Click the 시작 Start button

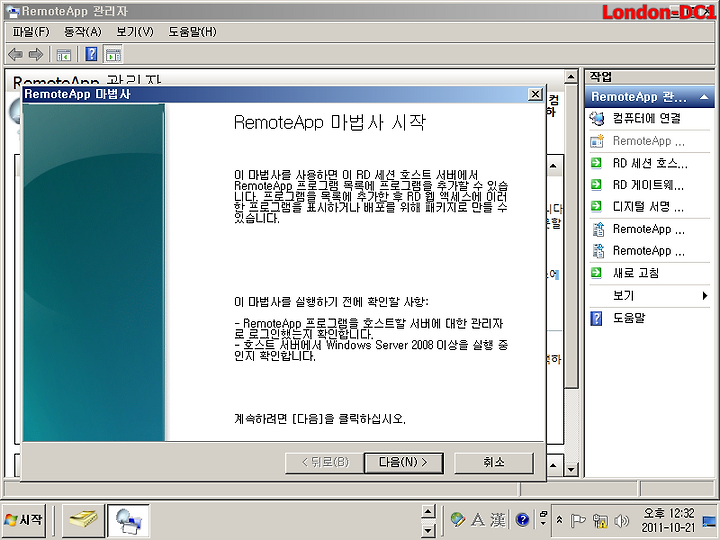pyautogui.click(x=24, y=520)
